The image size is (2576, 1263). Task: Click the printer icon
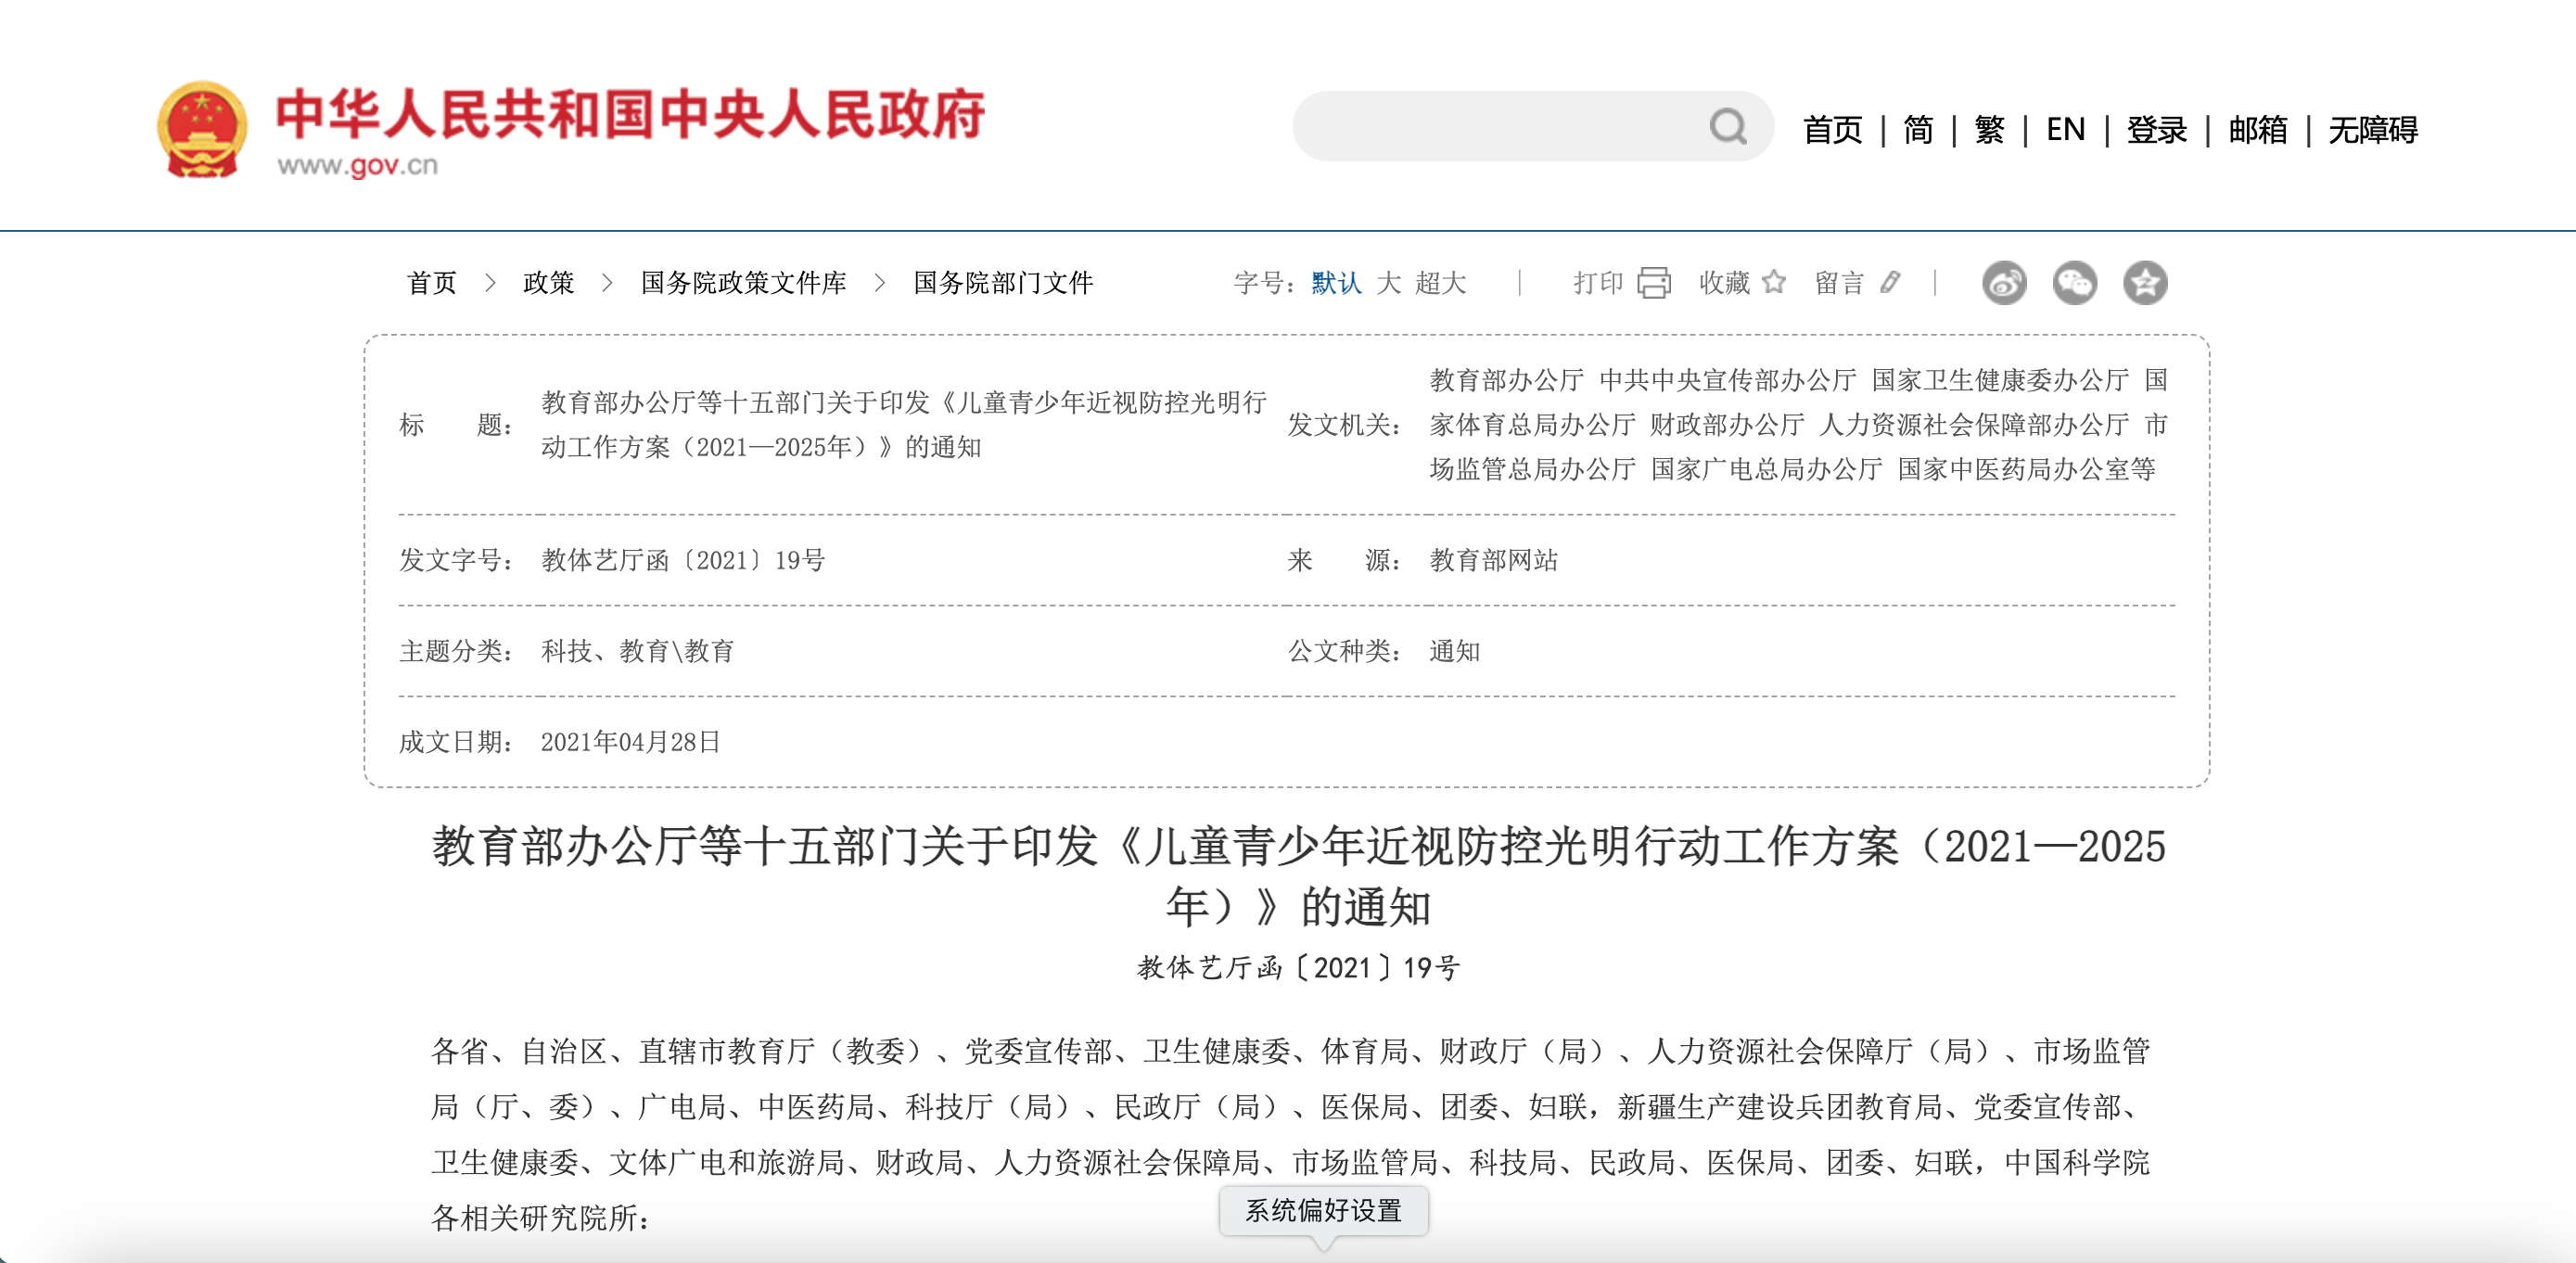click(x=1654, y=283)
